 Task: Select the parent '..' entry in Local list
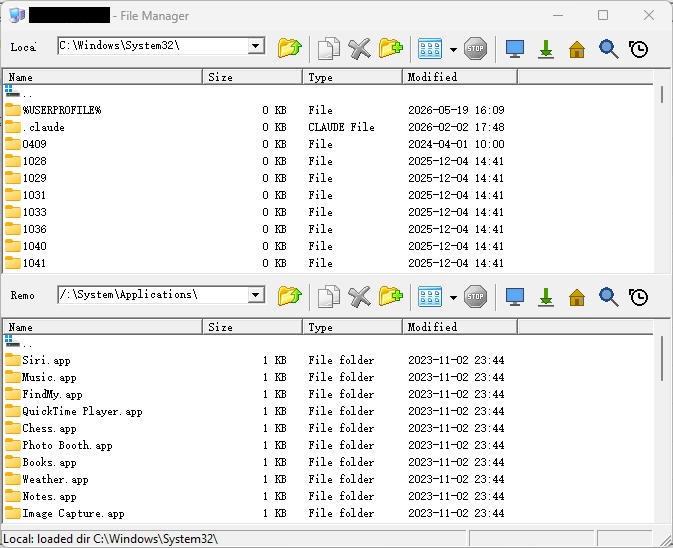(19, 93)
